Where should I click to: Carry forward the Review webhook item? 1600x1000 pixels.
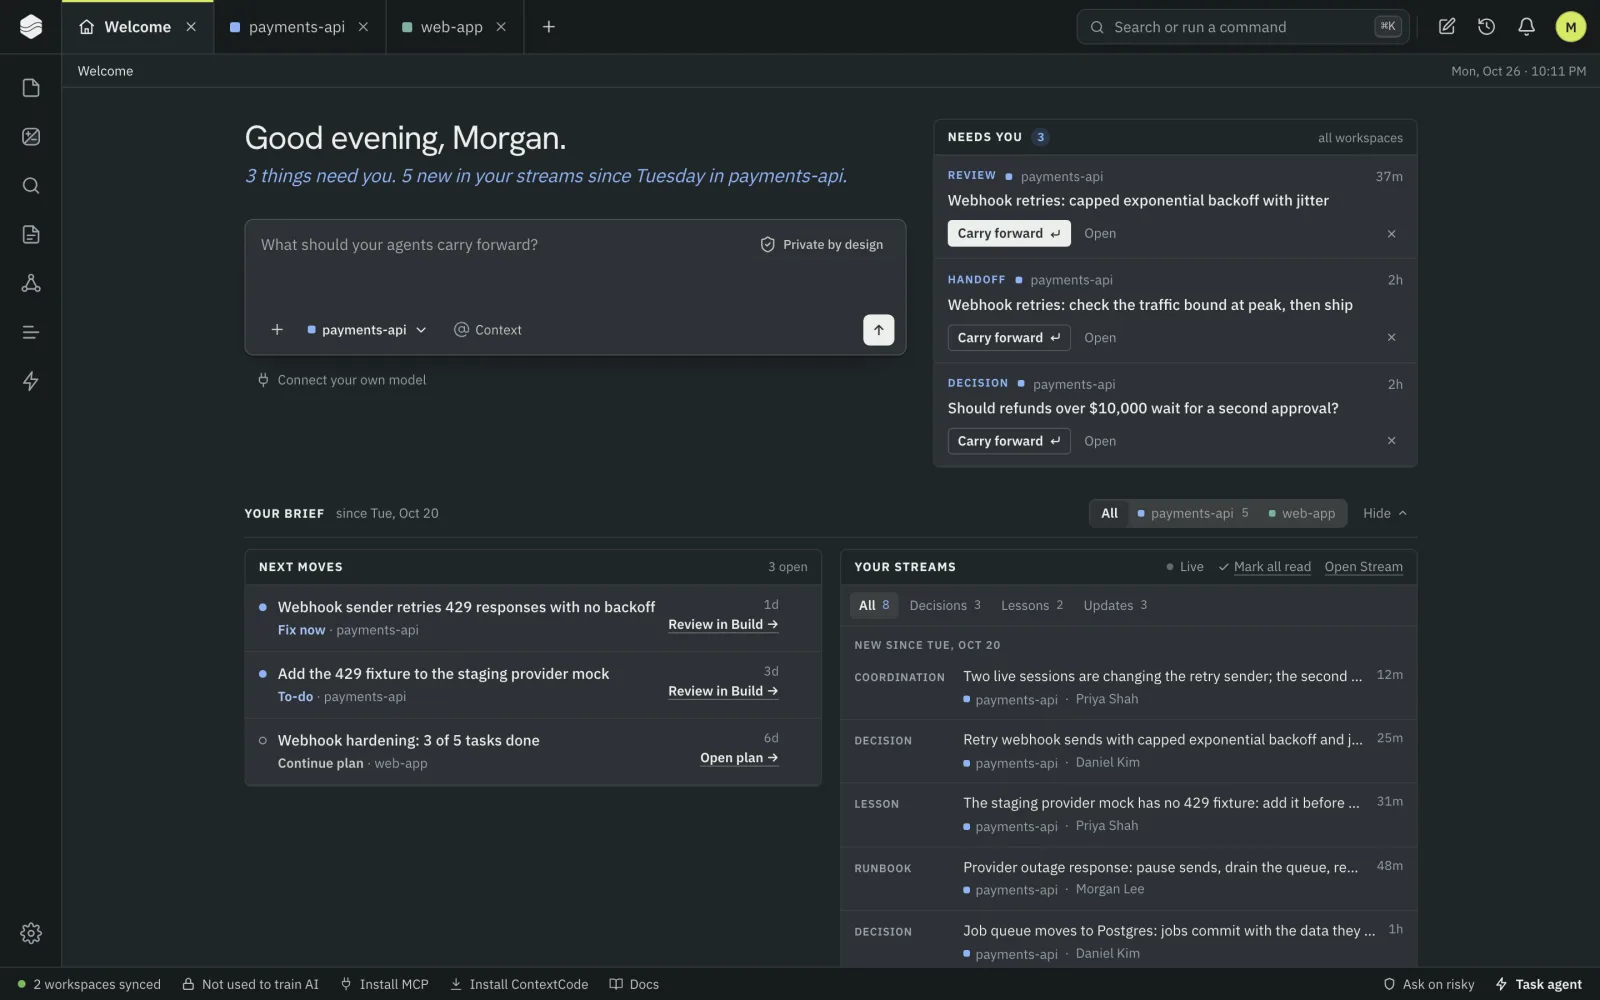point(1009,234)
